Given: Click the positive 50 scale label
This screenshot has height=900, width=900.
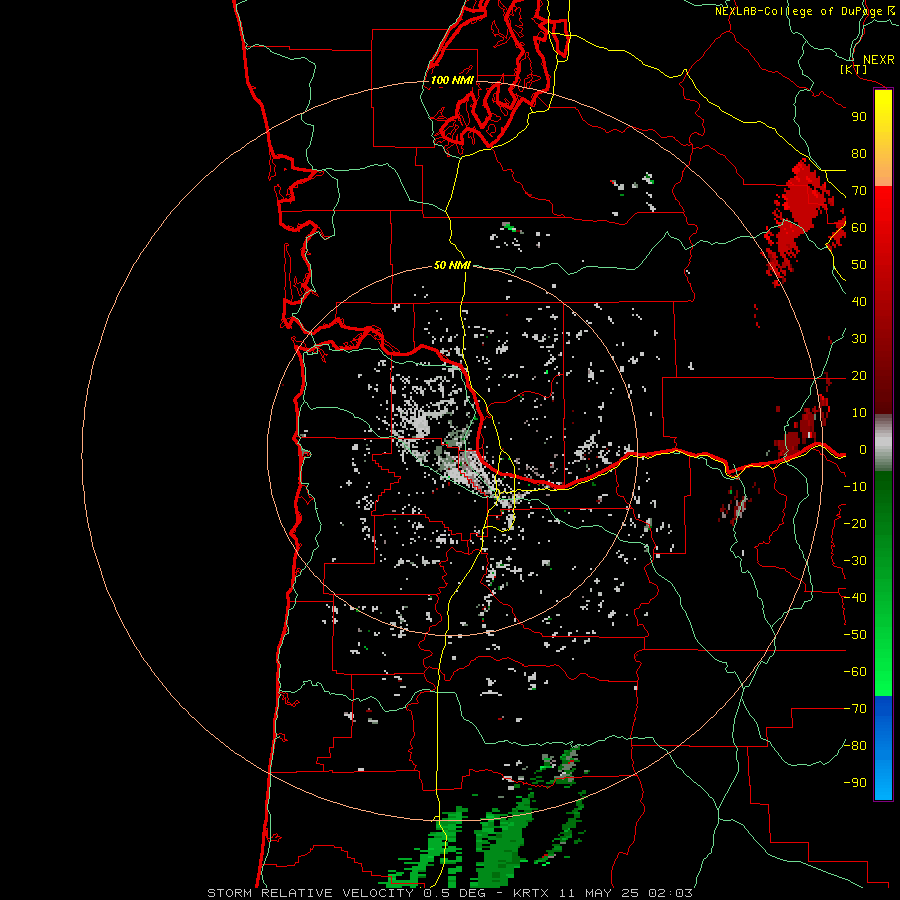Looking at the screenshot, I should [859, 265].
